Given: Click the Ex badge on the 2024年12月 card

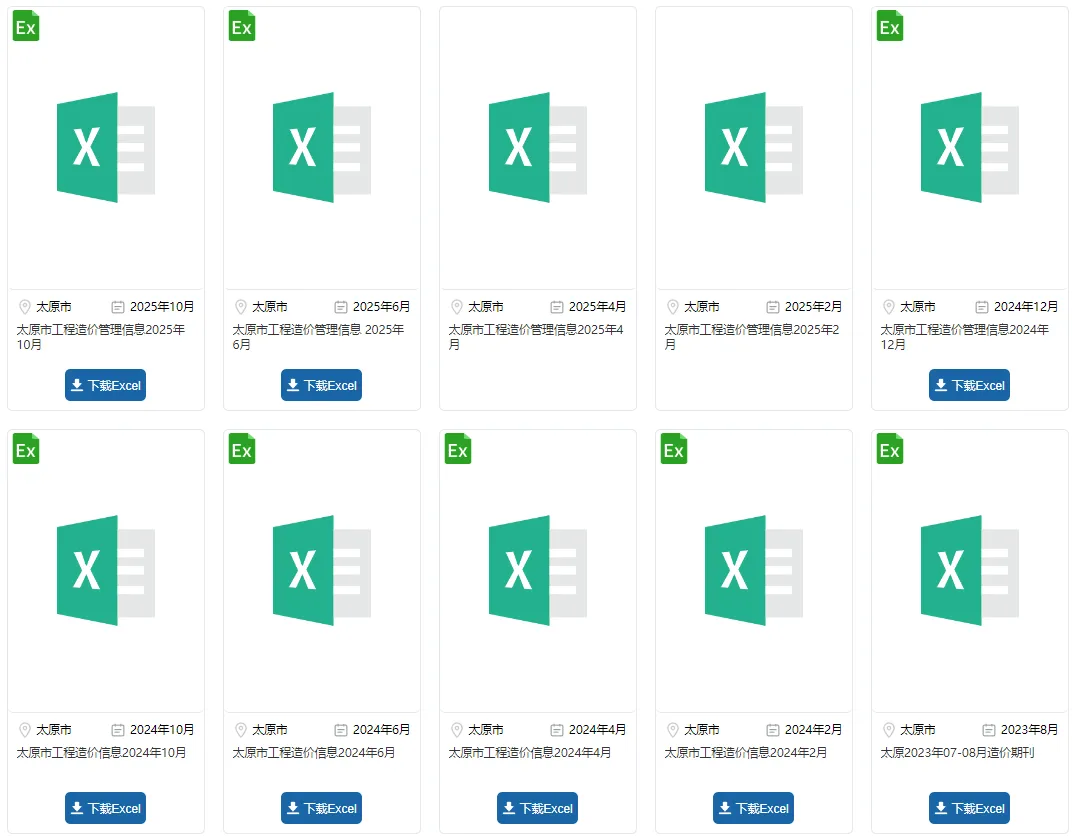Looking at the screenshot, I should [x=890, y=26].
